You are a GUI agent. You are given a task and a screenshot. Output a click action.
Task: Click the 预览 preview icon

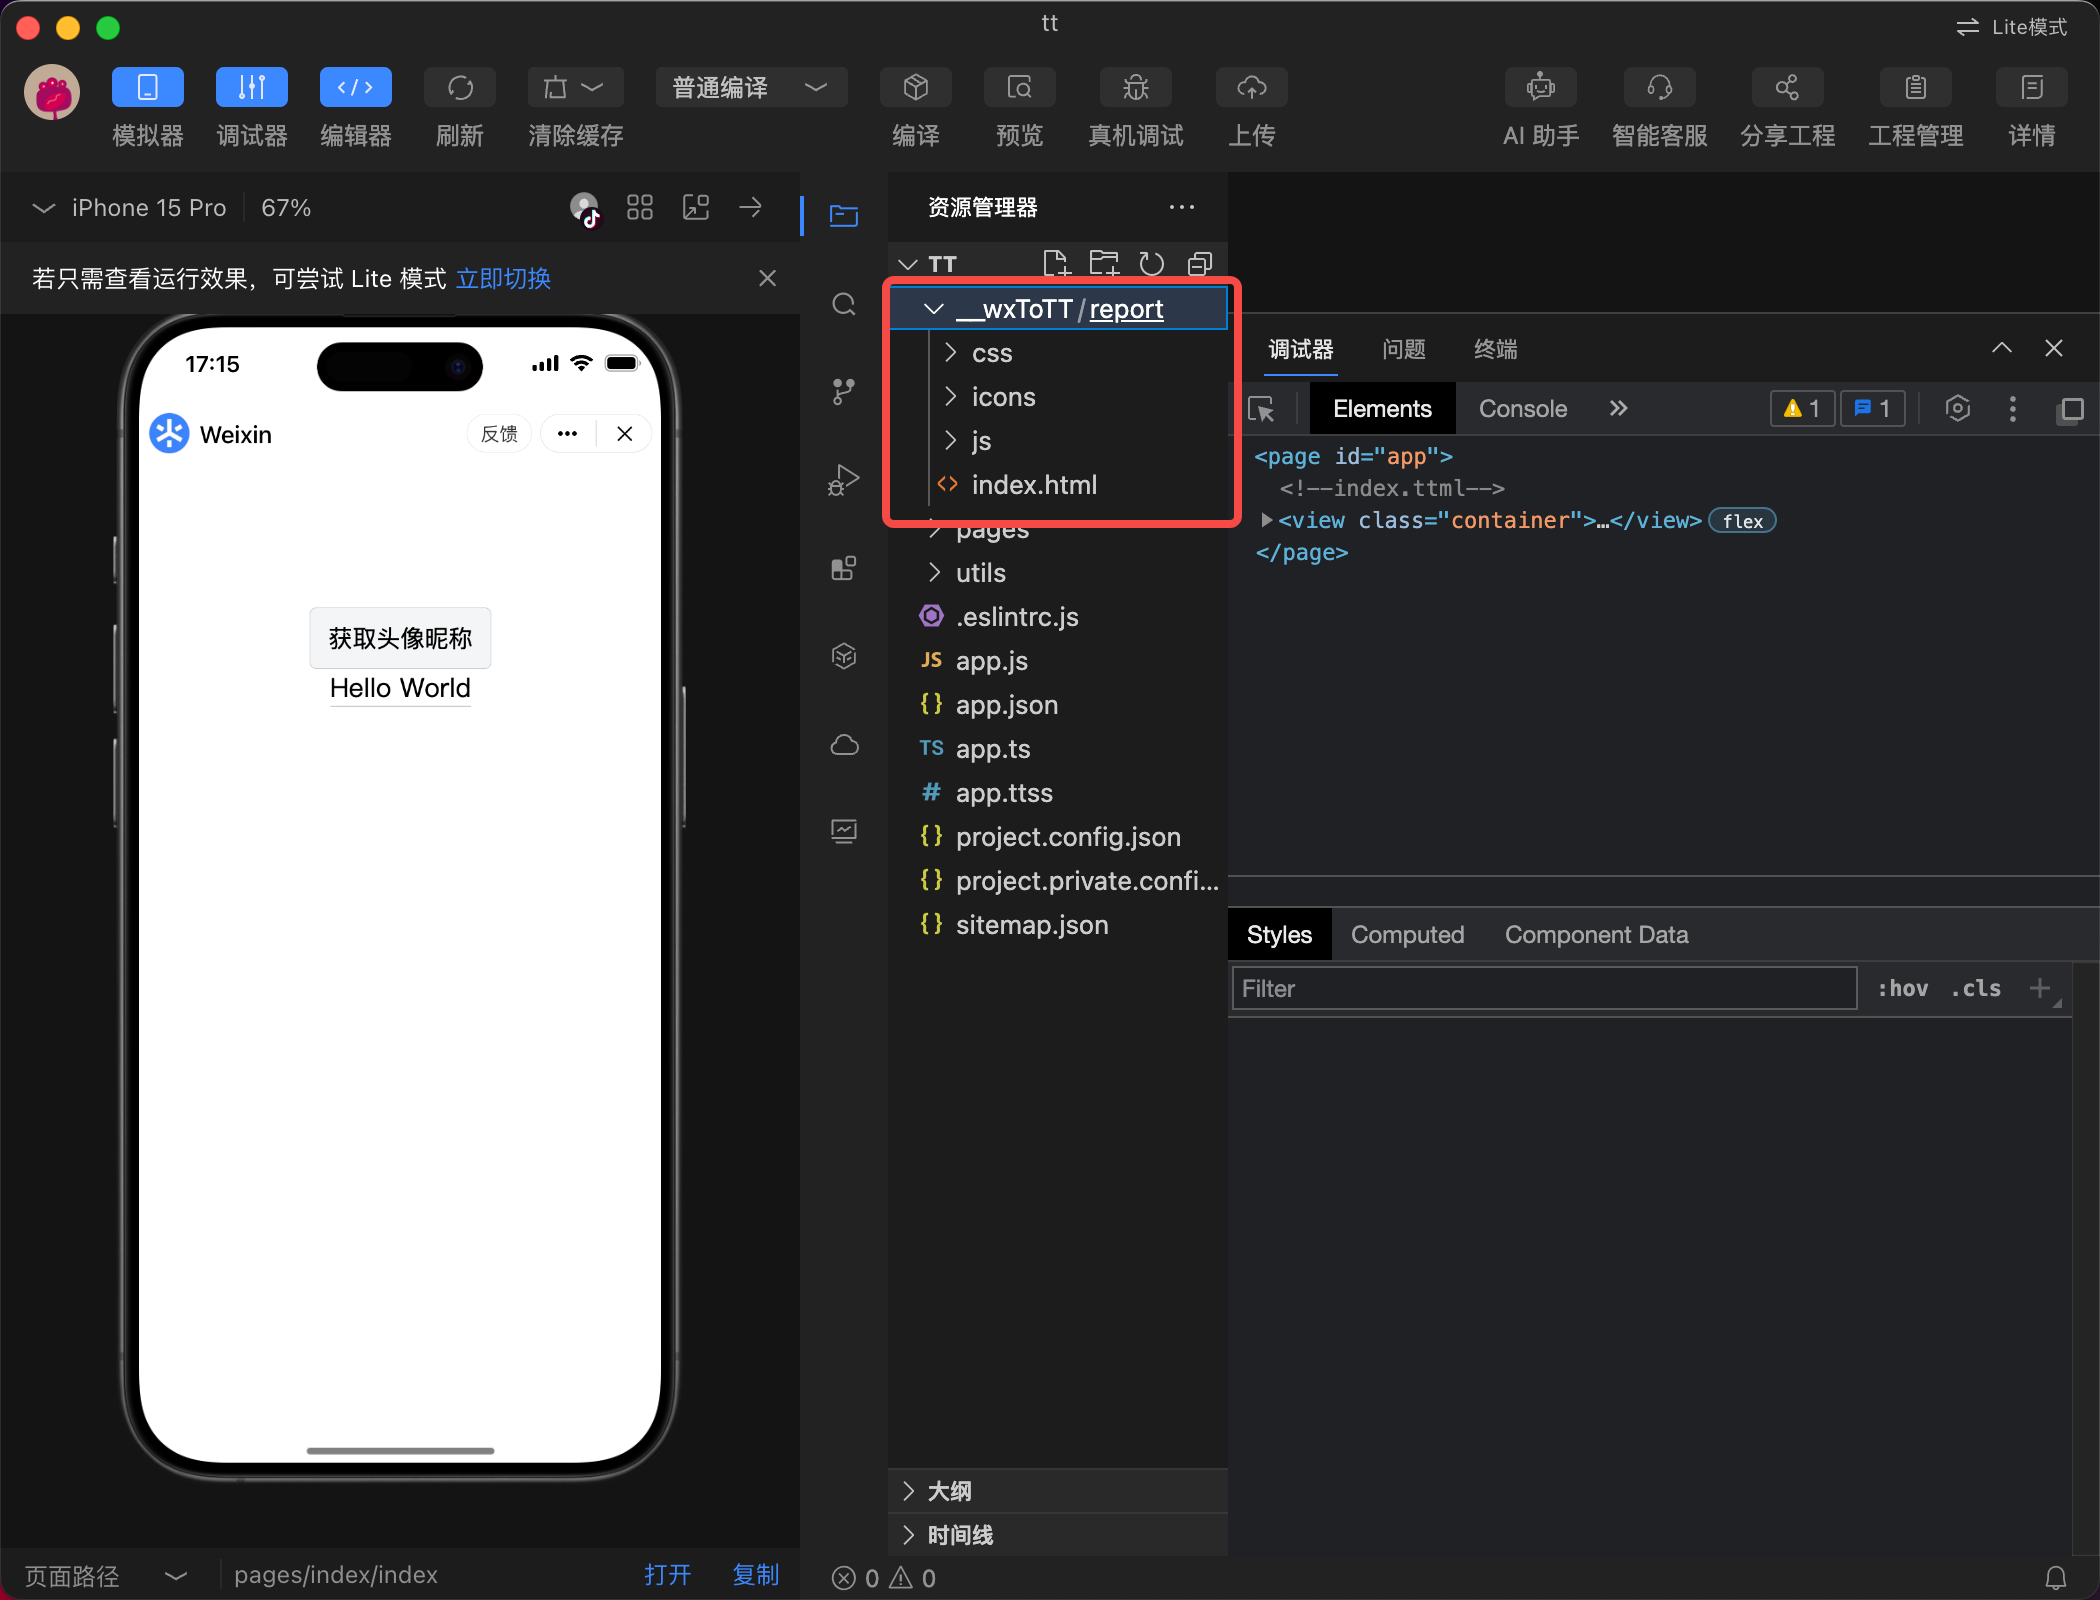tap(1019, 88)
